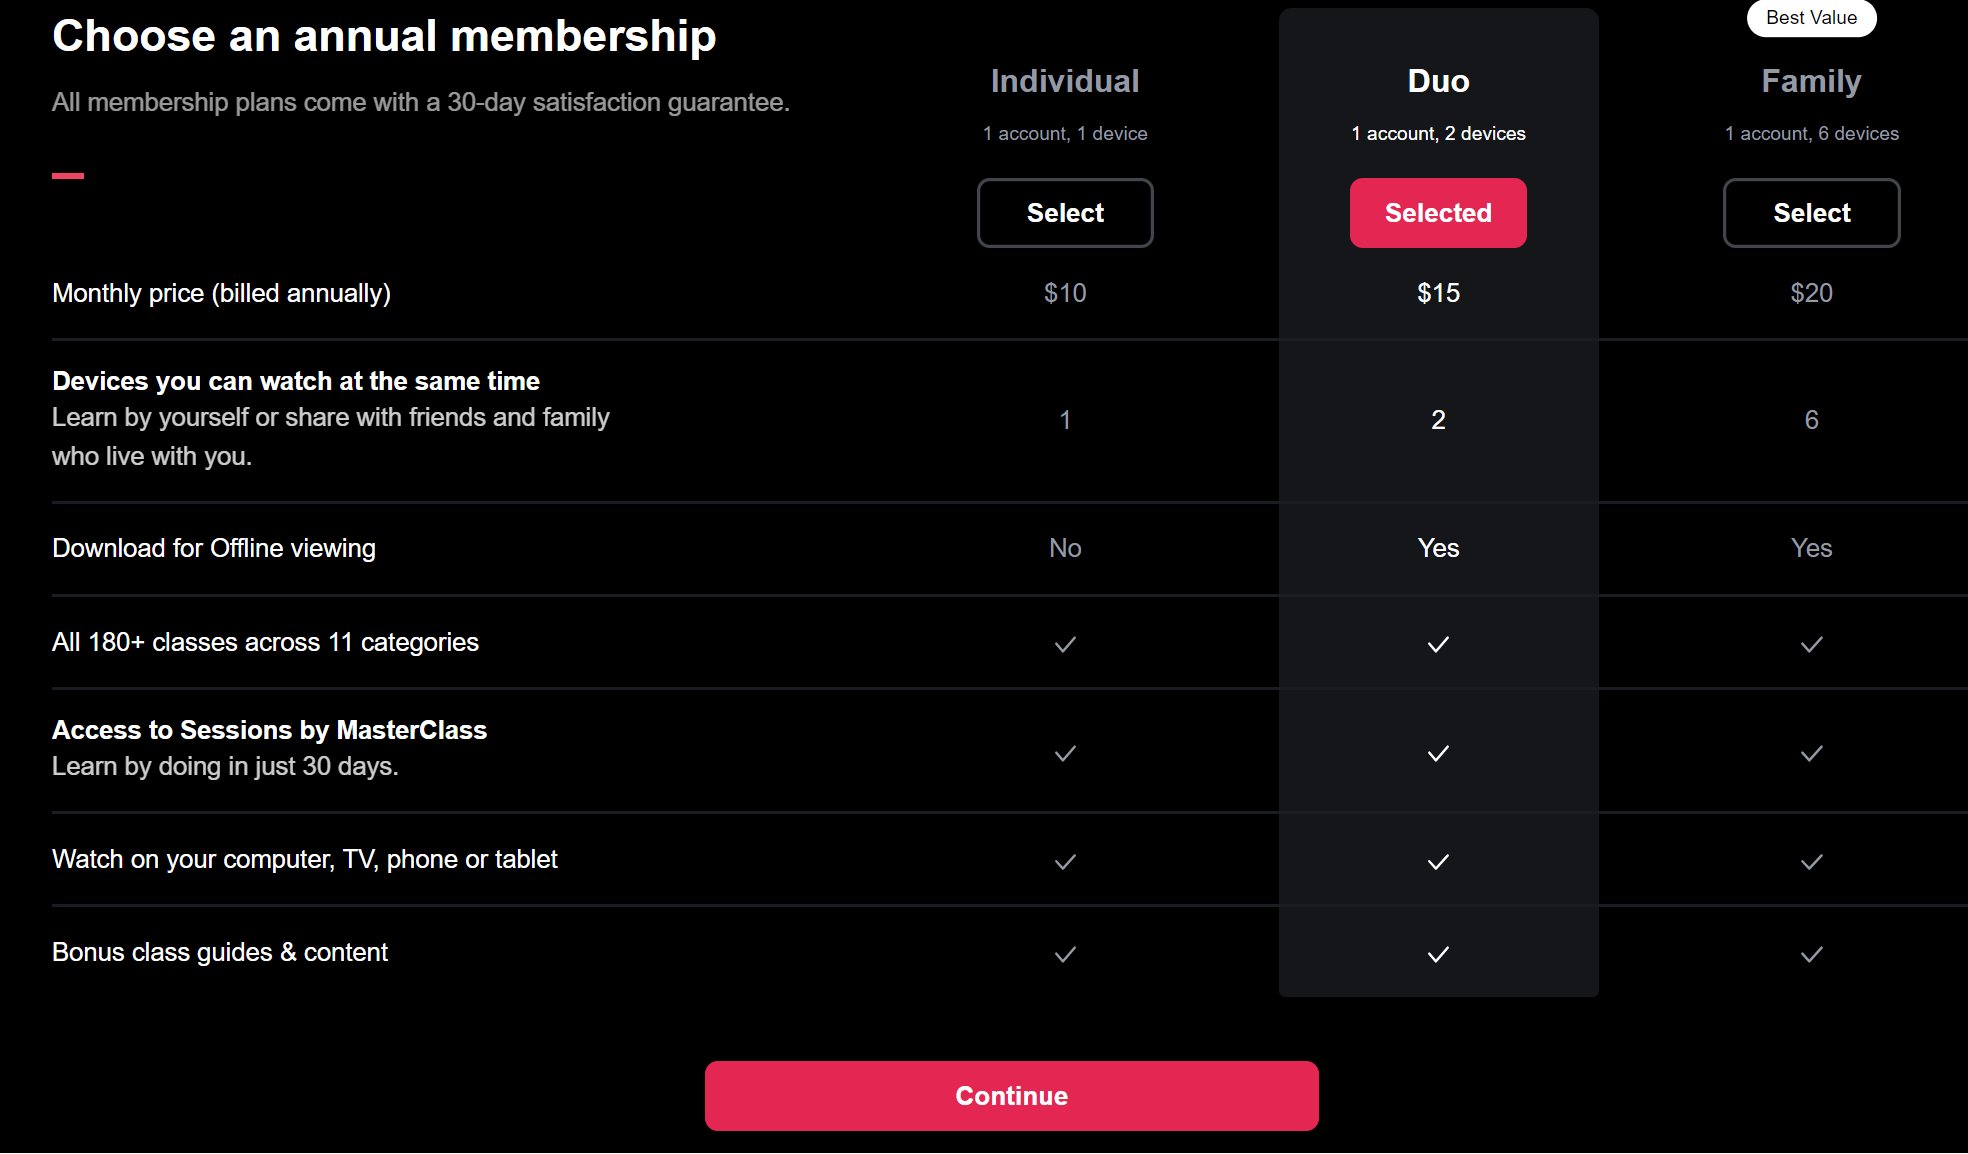Click Family checkmark for Bonus class guides
The height and width of the screenshot is (1154, 1968).
[1811, 954]
